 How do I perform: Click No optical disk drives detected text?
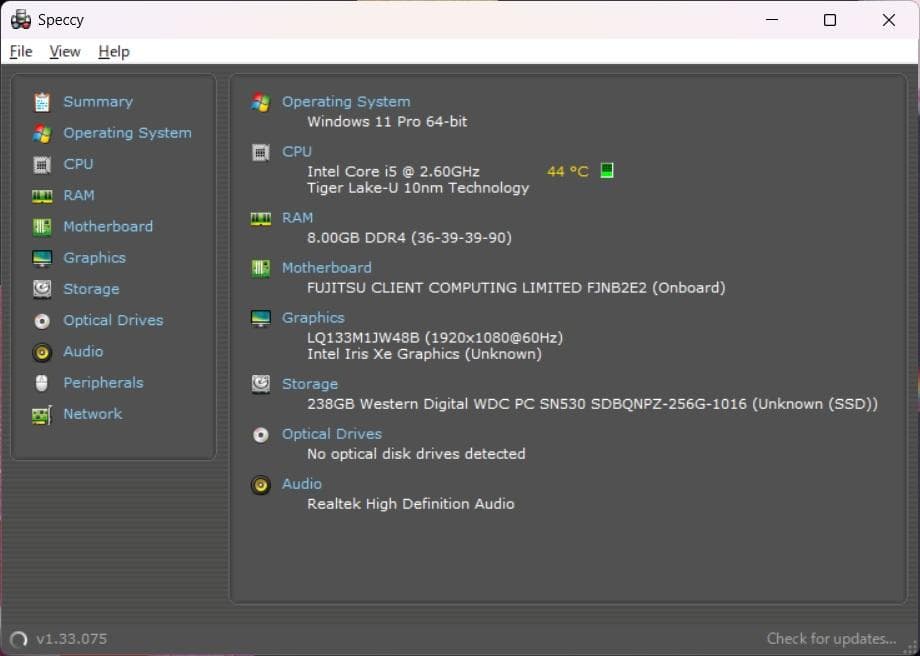(416, 454)
